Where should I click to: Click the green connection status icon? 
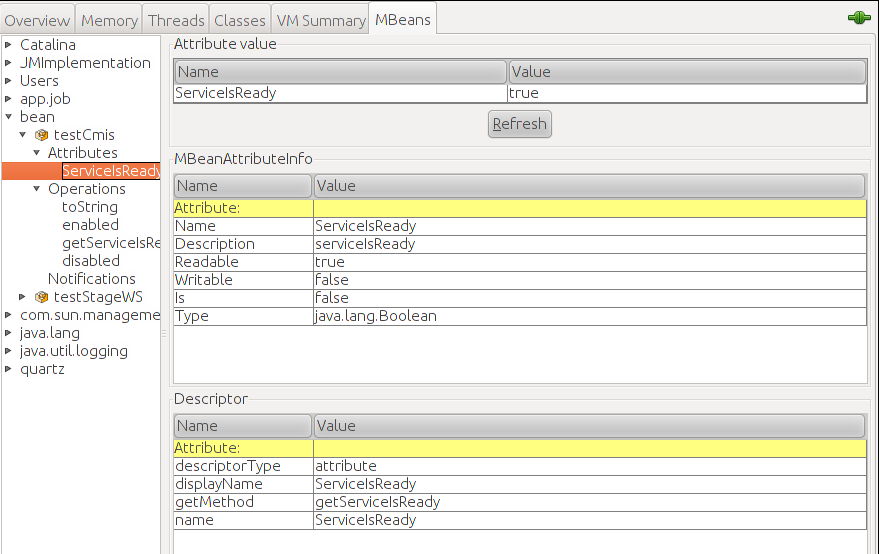pyautogui.click(x=859, y=19)
